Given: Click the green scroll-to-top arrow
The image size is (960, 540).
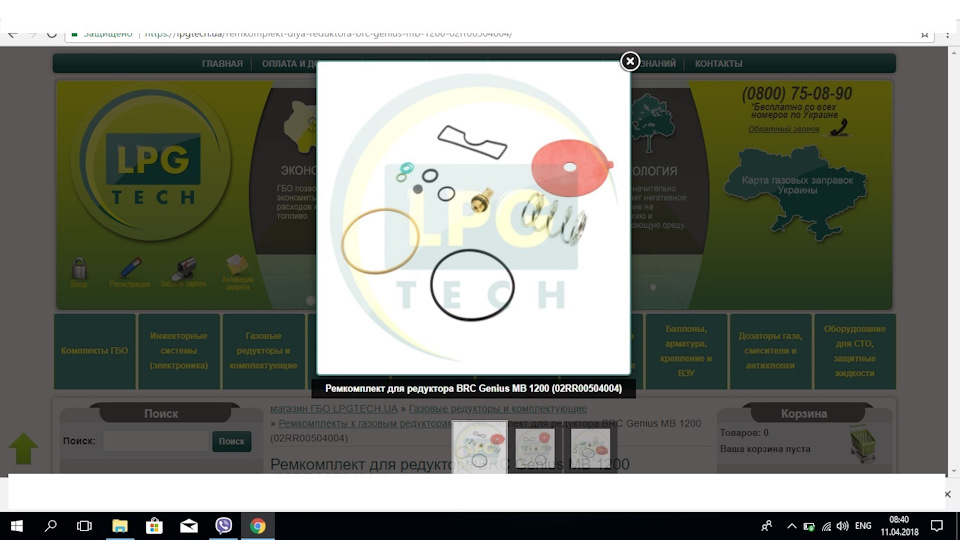Looking at the screenshot, I should pyautogui.click(x=23, y=448).
